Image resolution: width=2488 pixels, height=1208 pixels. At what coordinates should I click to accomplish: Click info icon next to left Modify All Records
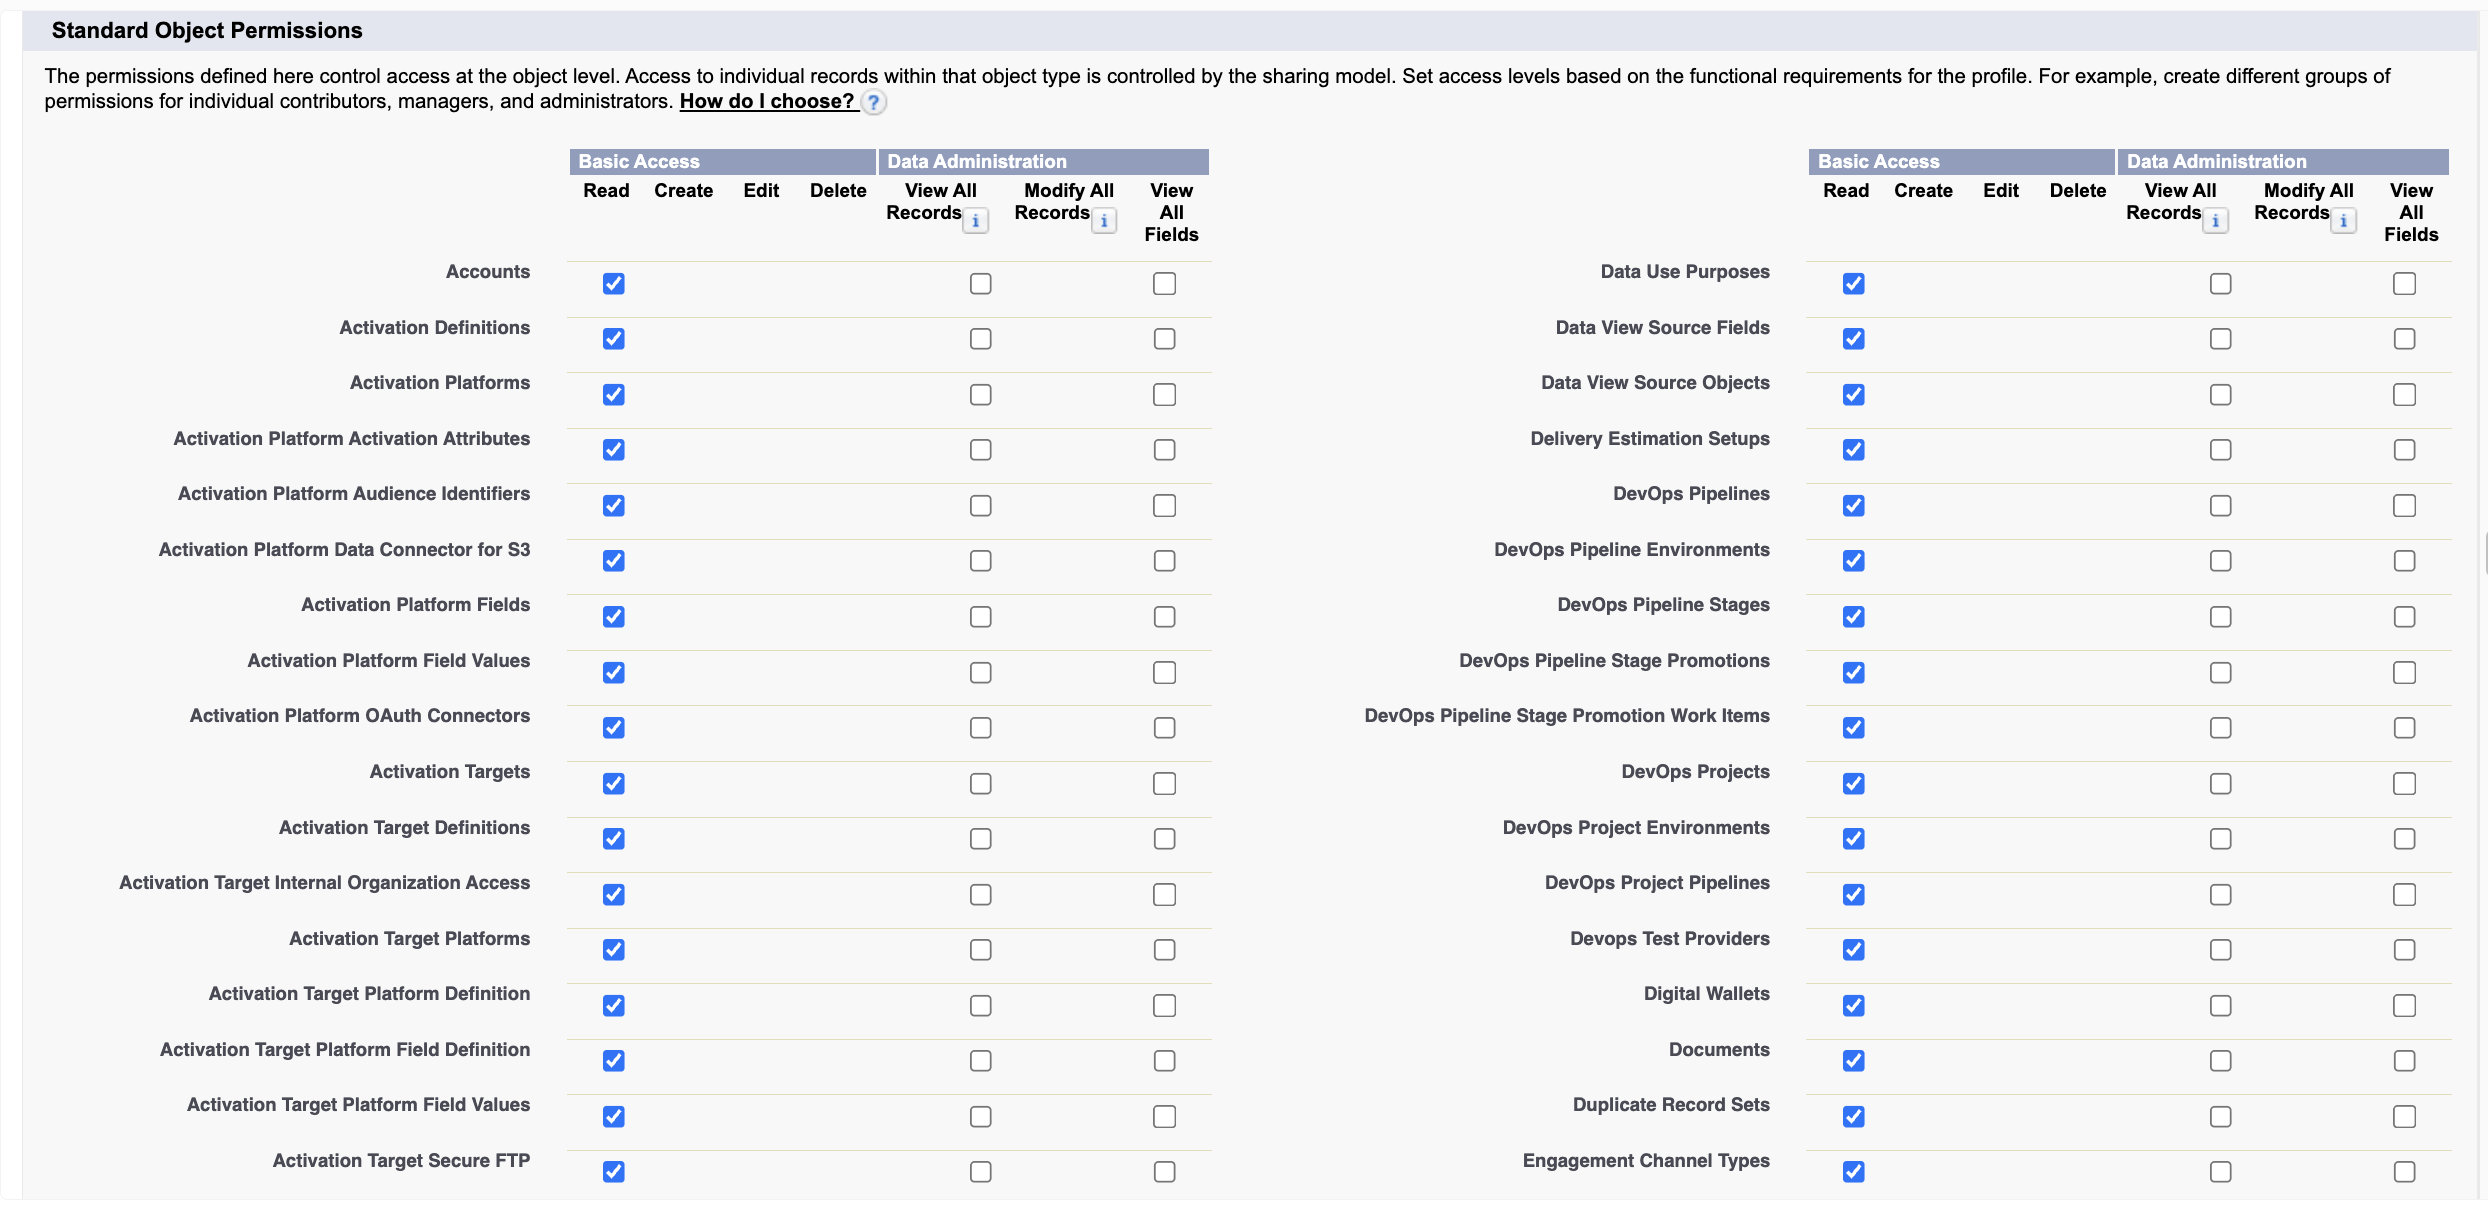click(x=1104, y=221)
